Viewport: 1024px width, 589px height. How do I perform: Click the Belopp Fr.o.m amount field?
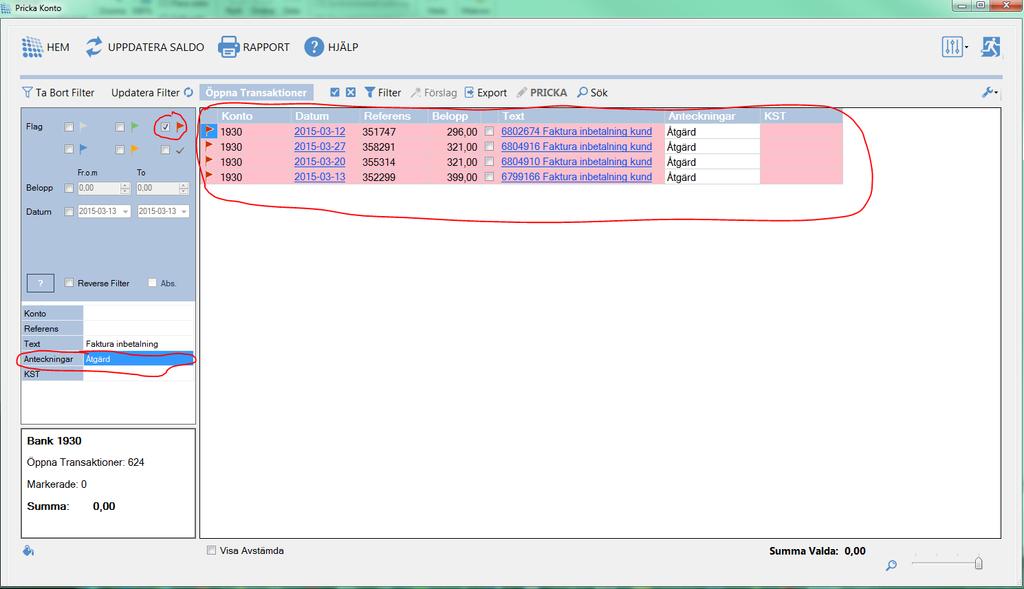[x=99, y=188]
